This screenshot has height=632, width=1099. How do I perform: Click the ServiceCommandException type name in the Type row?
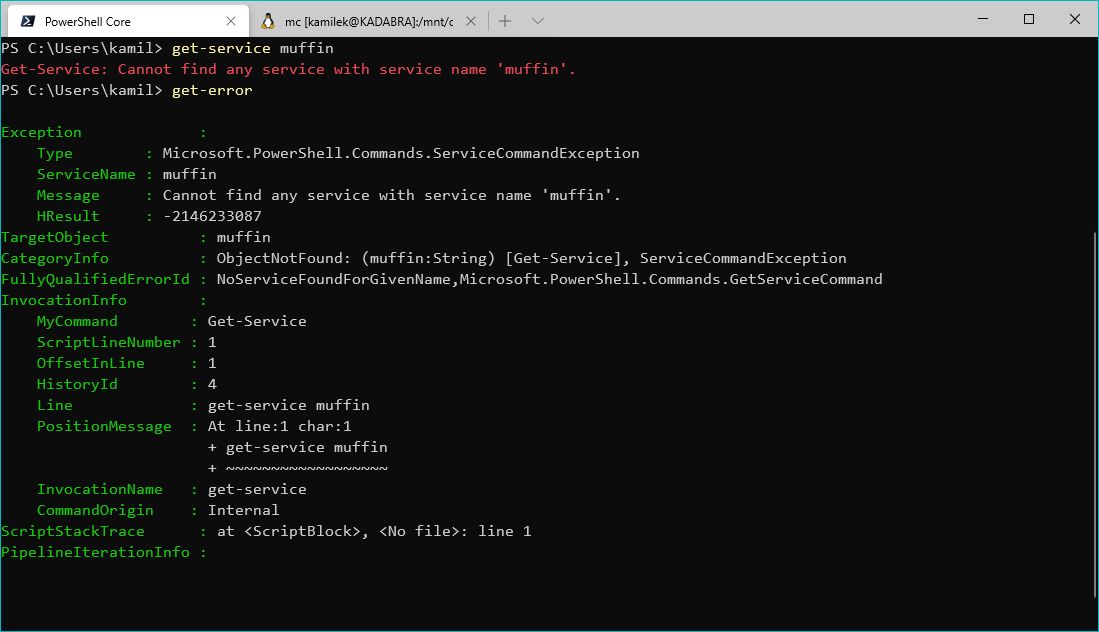click(x=401, y=153)
